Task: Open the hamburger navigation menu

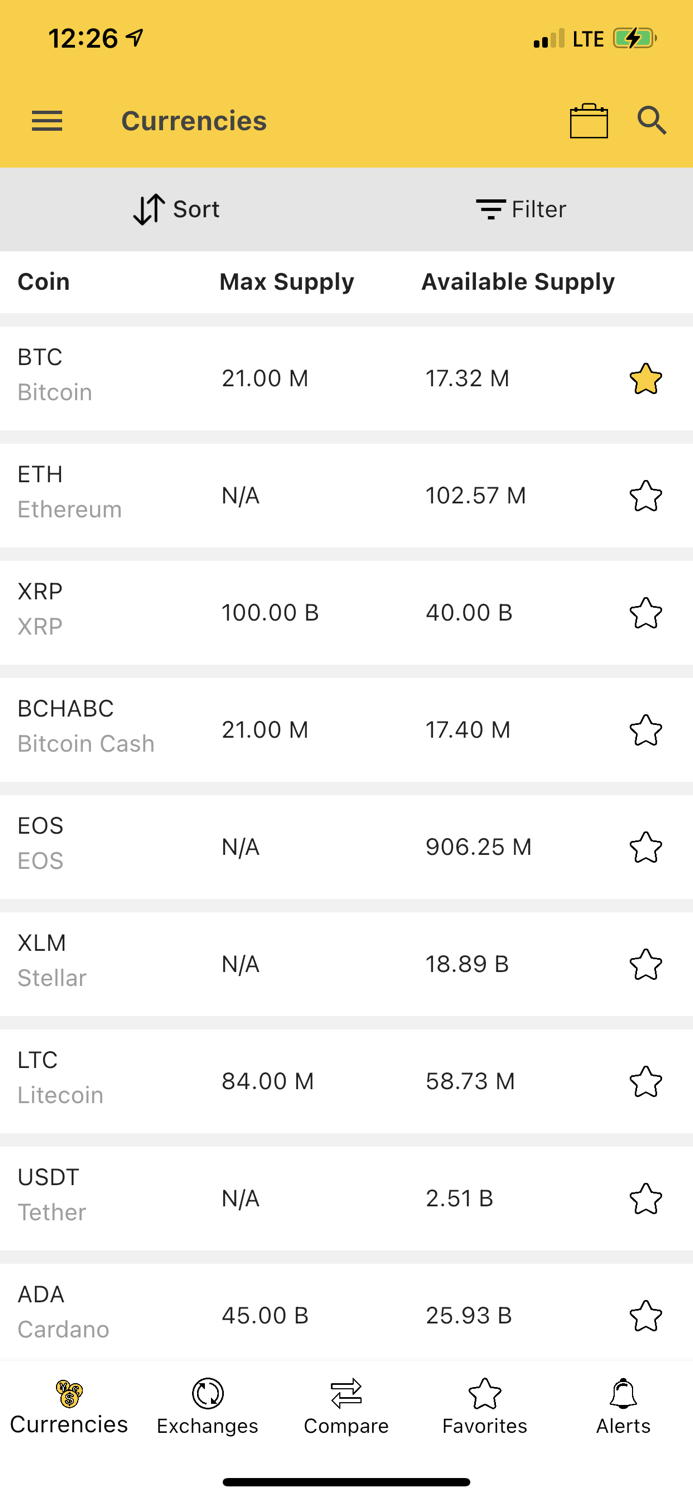Action: click(46, 120)
